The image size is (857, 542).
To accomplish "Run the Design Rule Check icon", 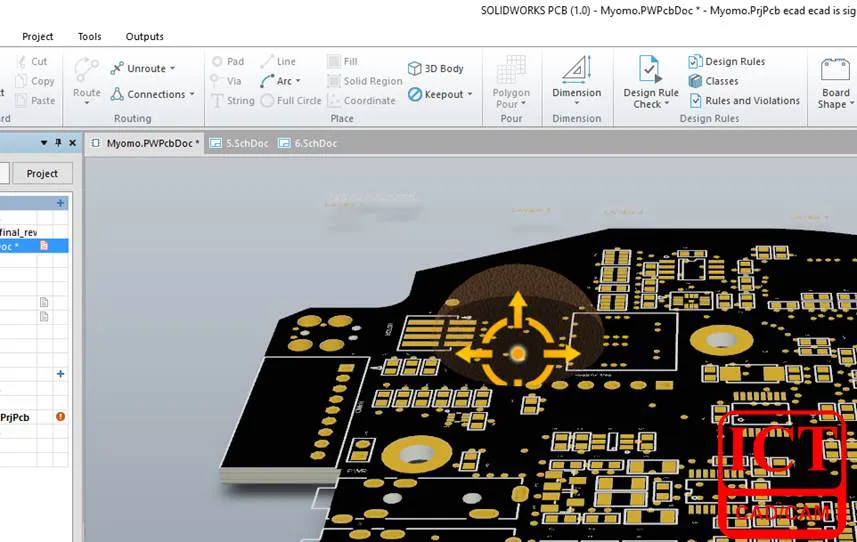I will point(650,69).
